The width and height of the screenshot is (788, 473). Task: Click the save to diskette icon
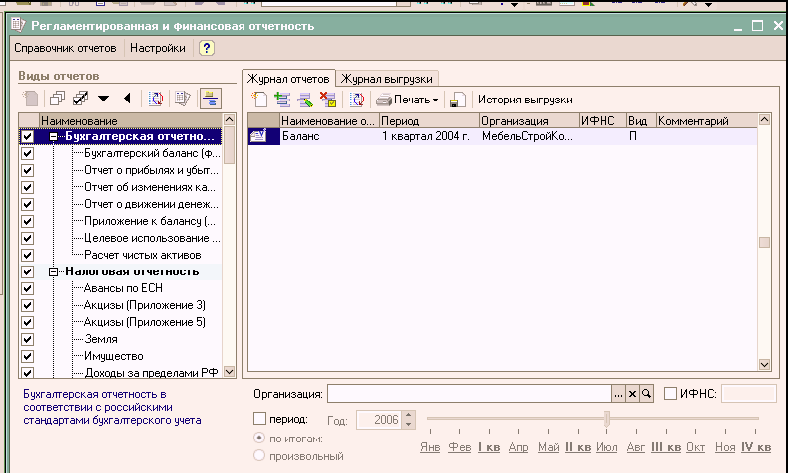(456, 99)
